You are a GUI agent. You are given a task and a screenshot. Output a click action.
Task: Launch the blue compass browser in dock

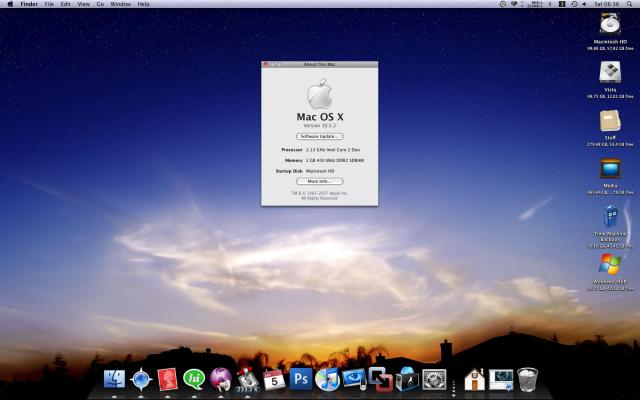click(x=141, y=379)
